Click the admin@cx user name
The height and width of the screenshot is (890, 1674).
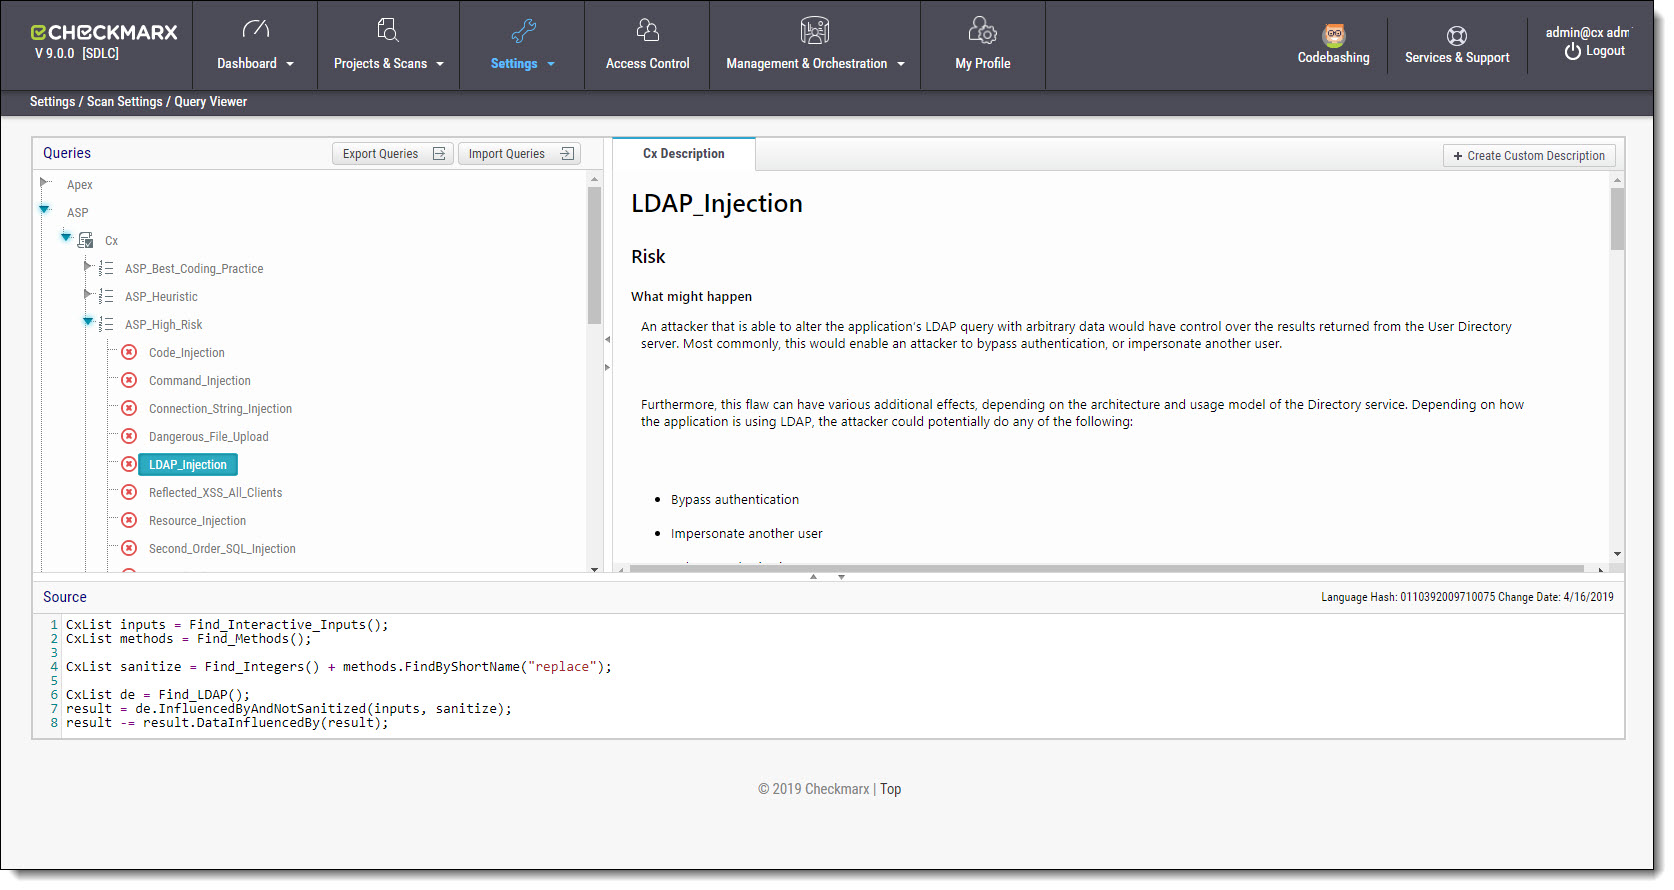pos(1587,32)
